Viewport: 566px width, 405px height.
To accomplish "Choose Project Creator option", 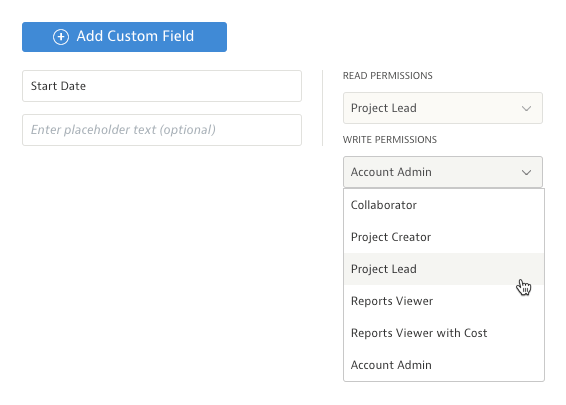I will [444, 237].
